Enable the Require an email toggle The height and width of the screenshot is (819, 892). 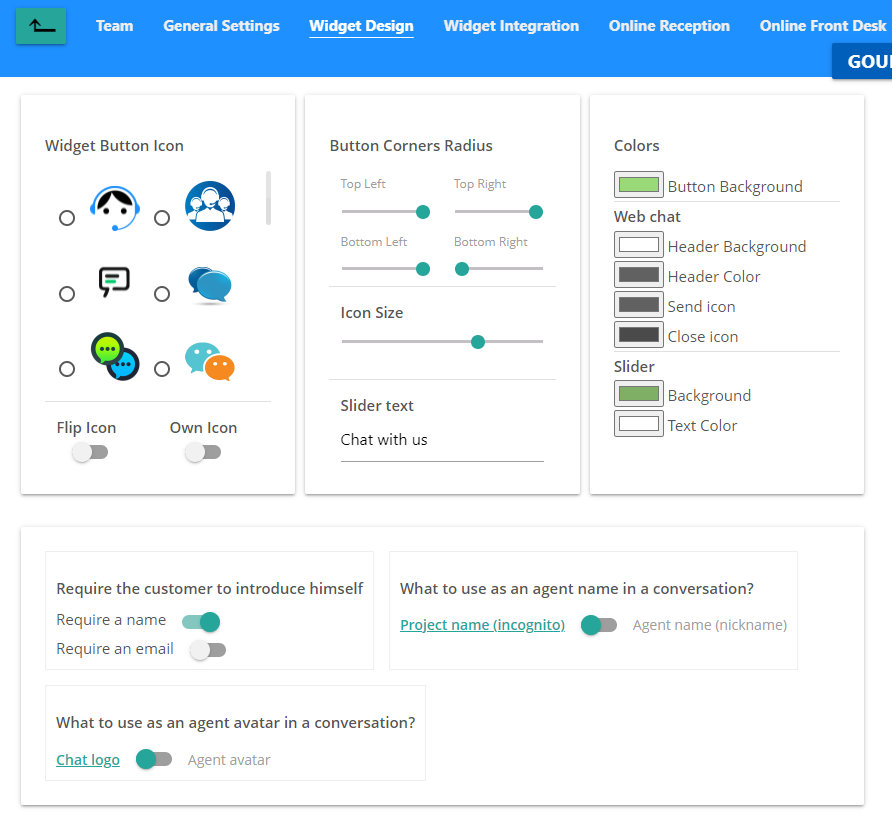point(208,650)
